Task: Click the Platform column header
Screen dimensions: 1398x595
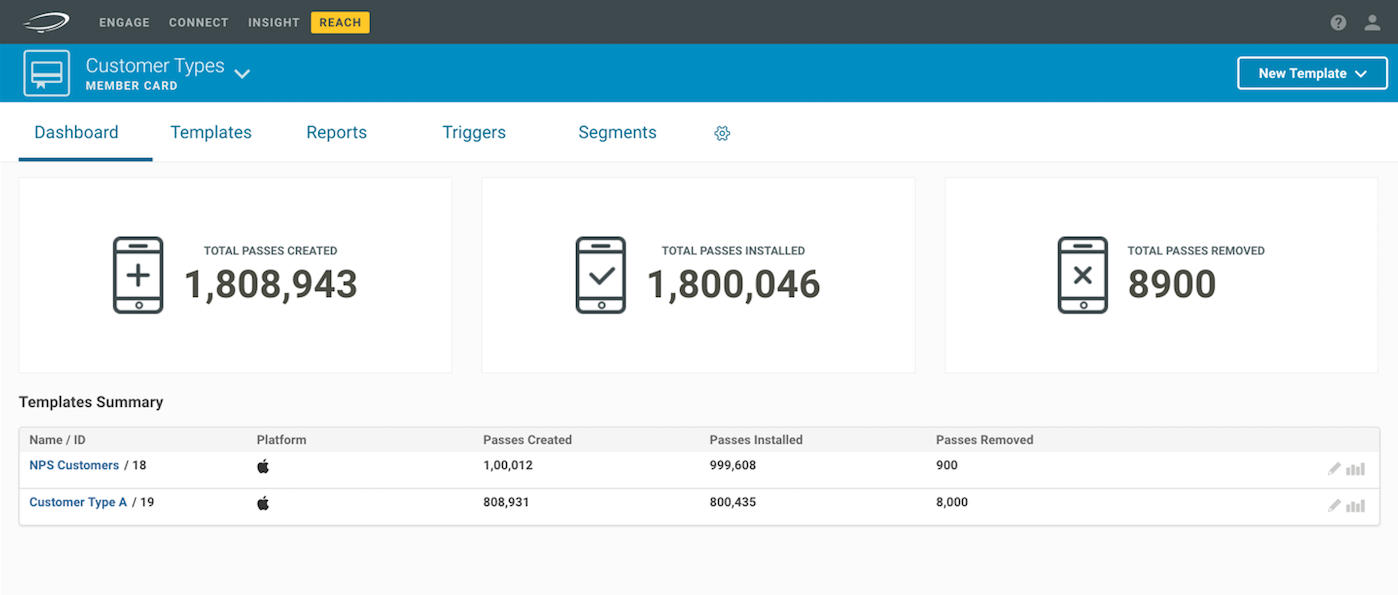Action: [x=281, y=440]
